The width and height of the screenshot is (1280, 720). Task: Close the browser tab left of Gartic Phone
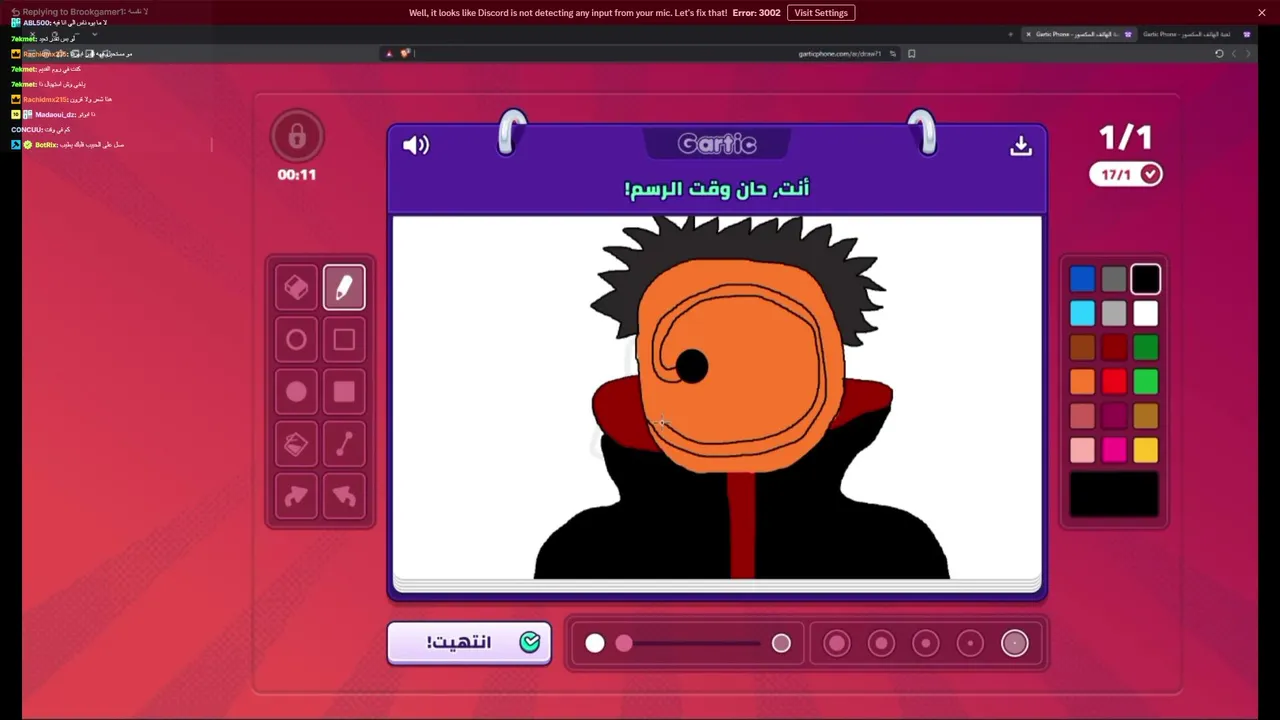tap(1028, 34)
